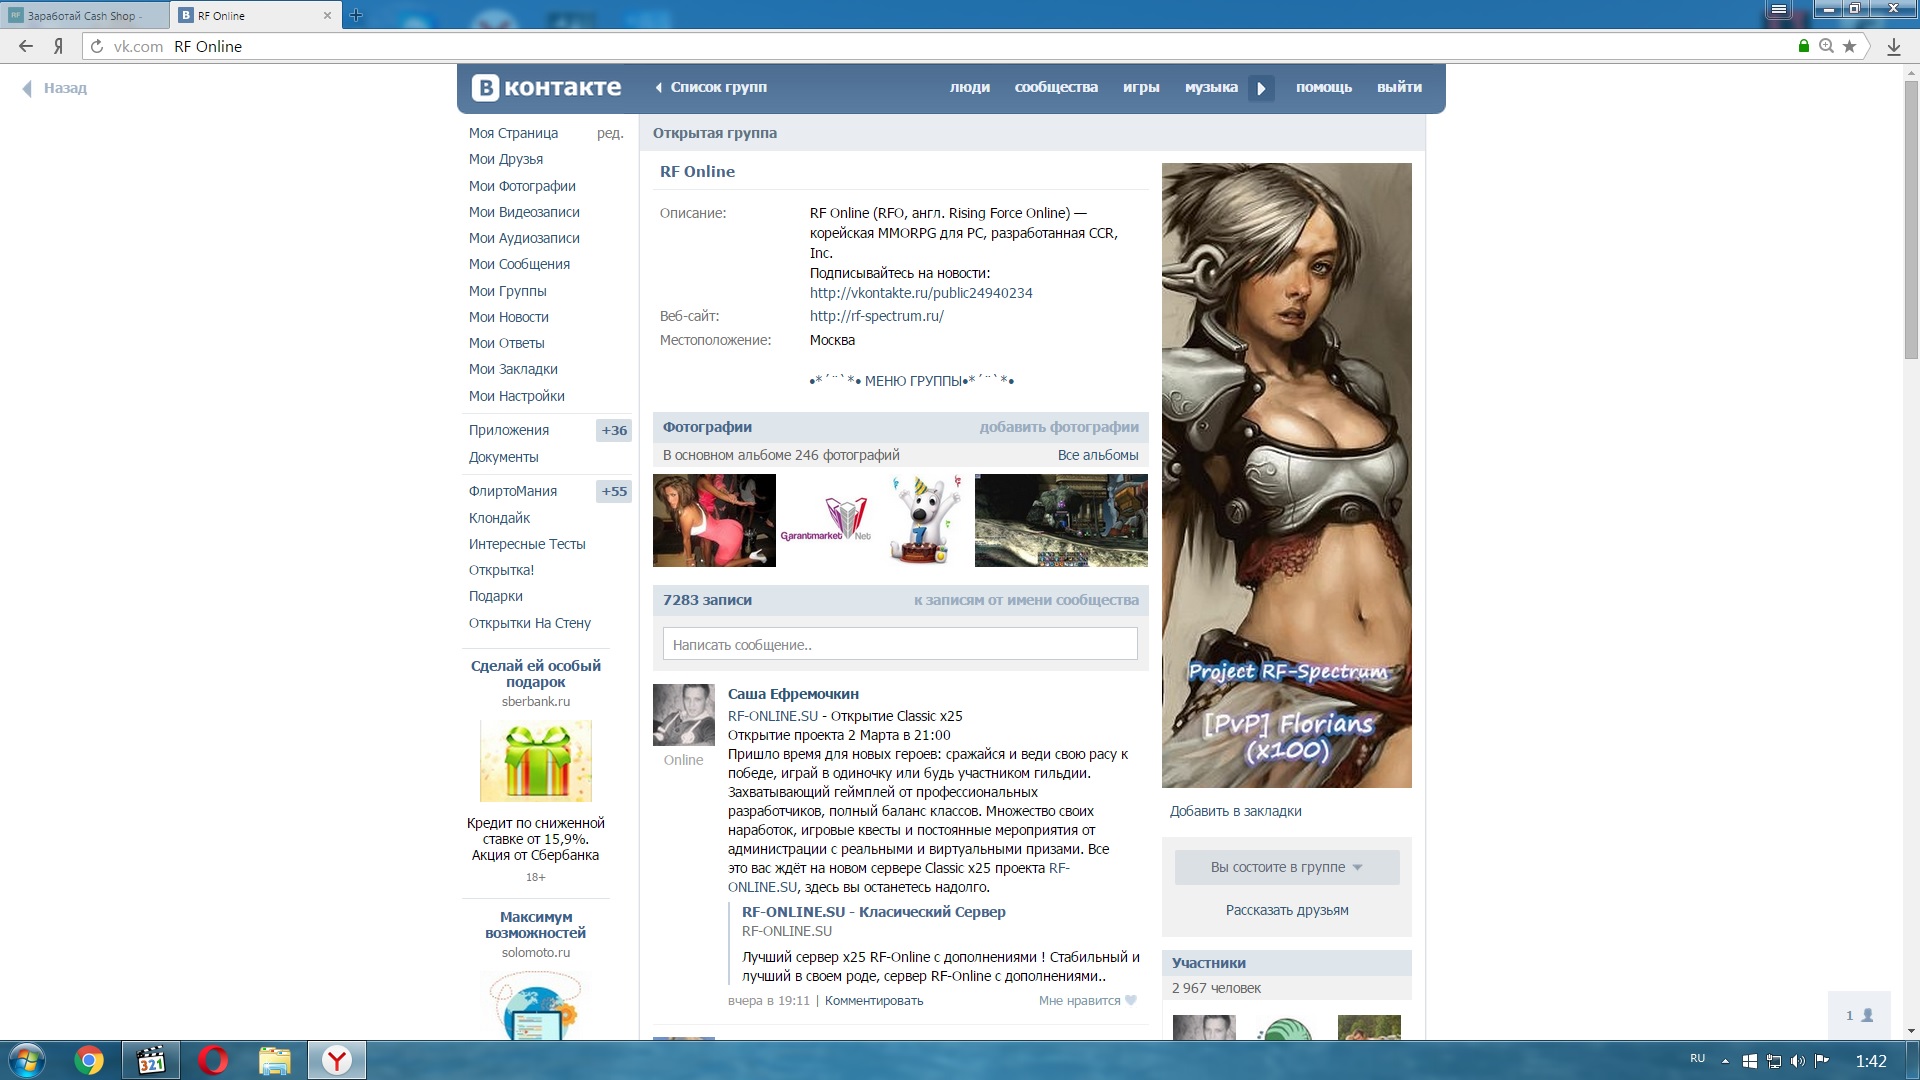Click Комментировать under the post
This screenshot has height=1080, width=1920.
(874, 1001)
